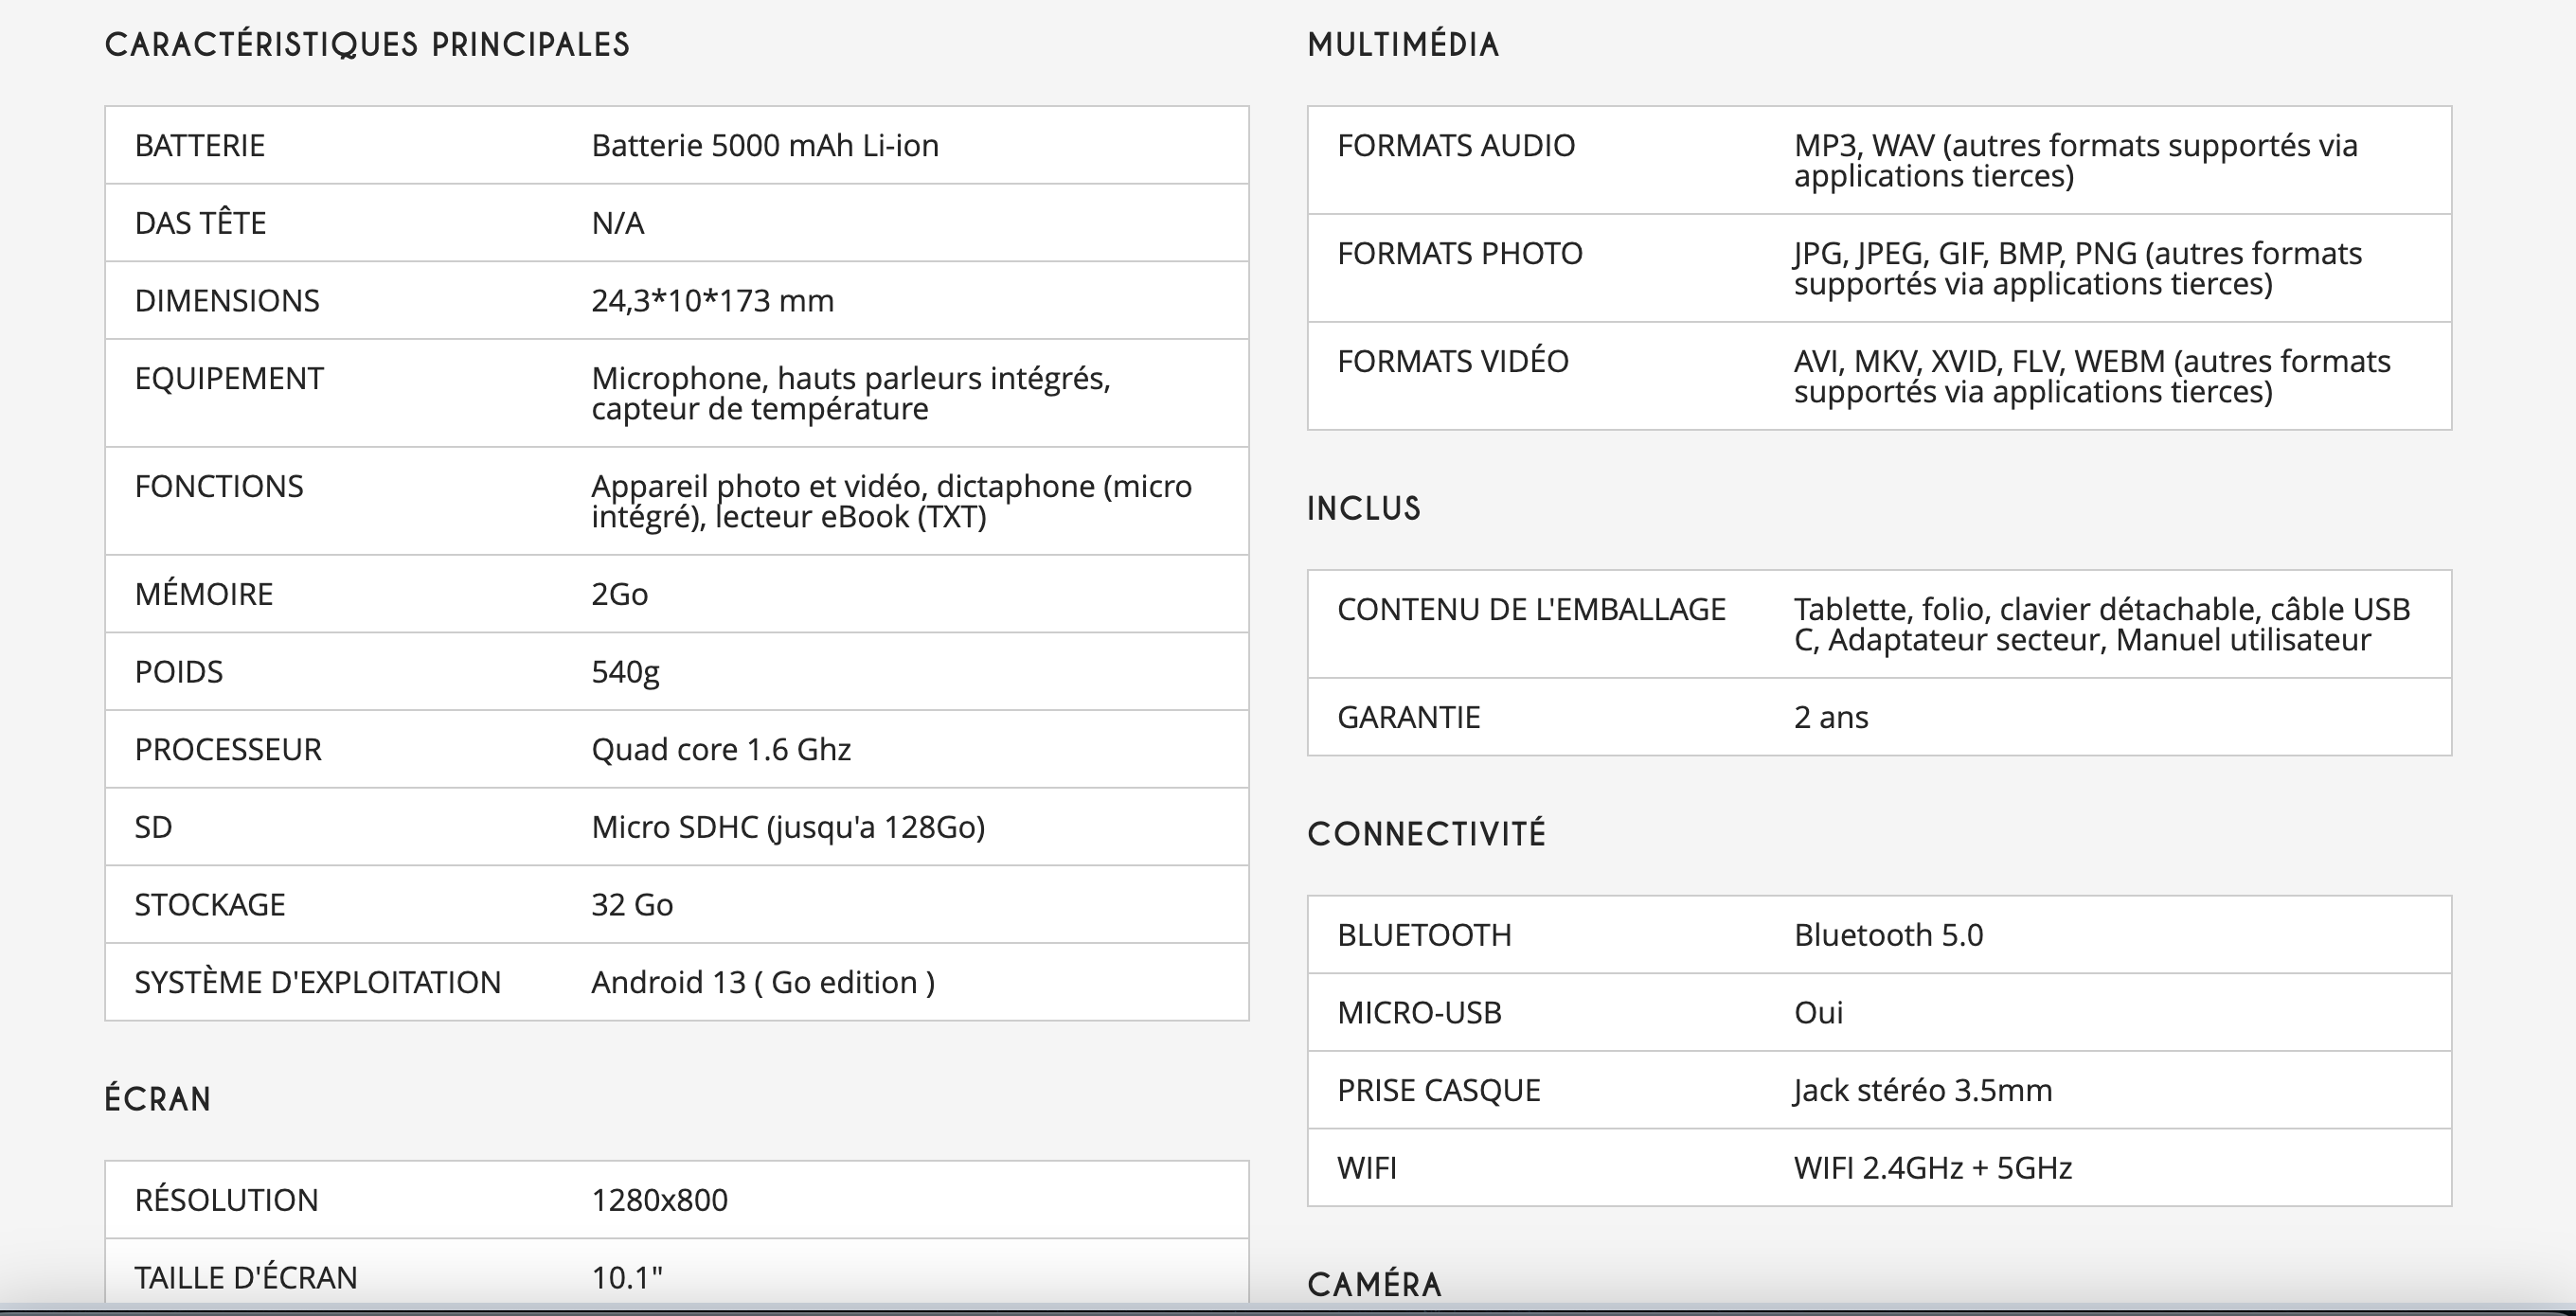Select the BATTERIE row value text
The image size is (2576, 1316).
click(765, 146)
